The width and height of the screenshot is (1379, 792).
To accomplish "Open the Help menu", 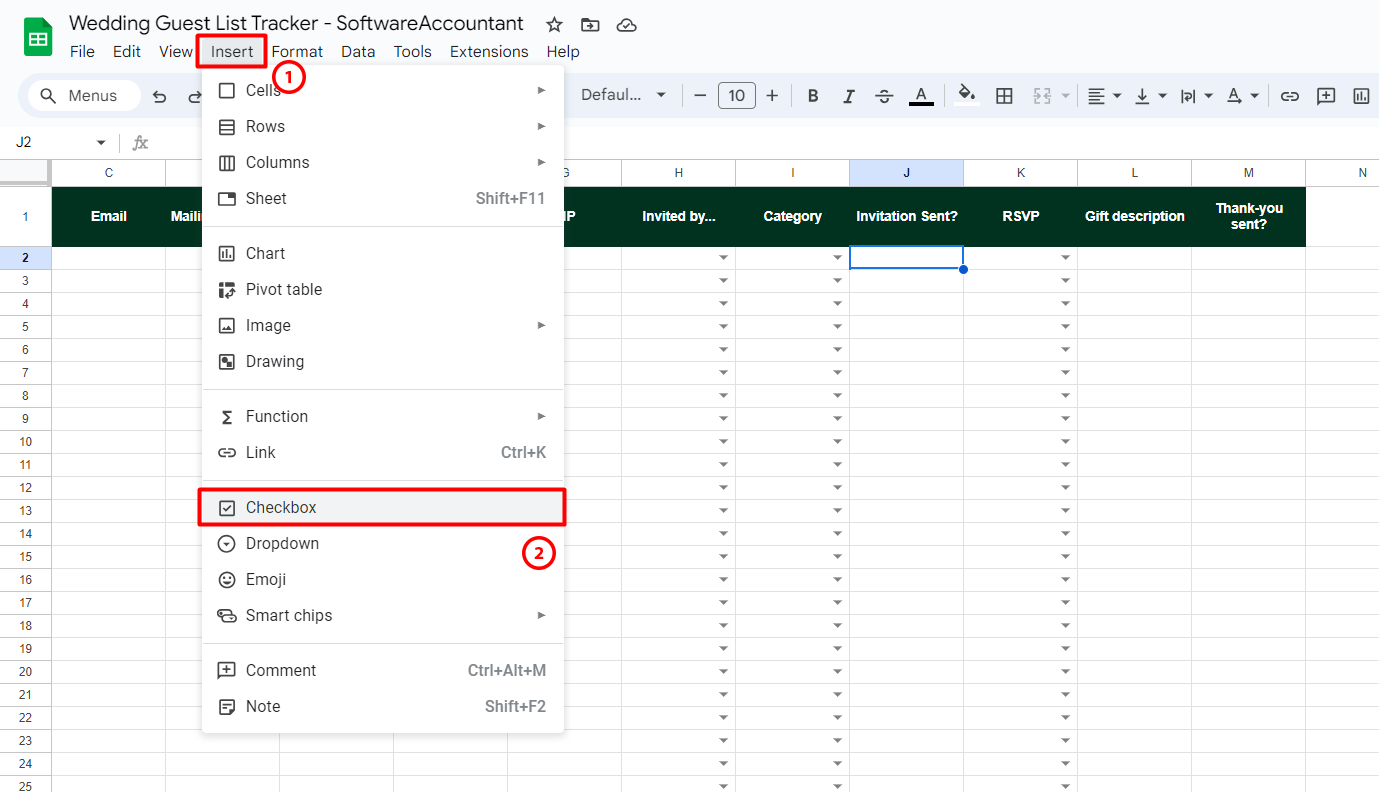I will [563, 52].
